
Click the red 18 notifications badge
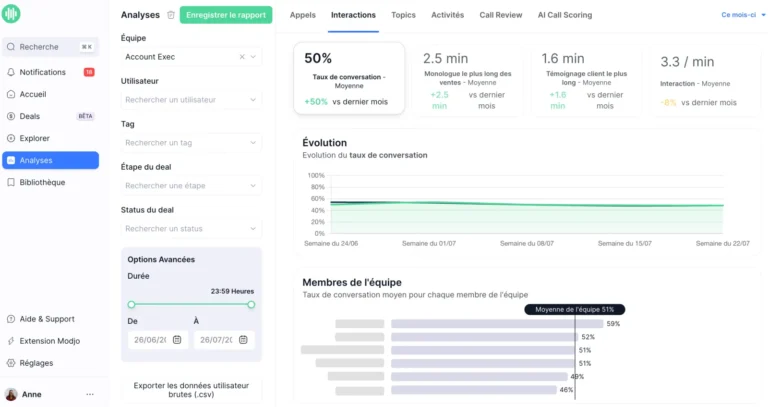pos(89,72)
